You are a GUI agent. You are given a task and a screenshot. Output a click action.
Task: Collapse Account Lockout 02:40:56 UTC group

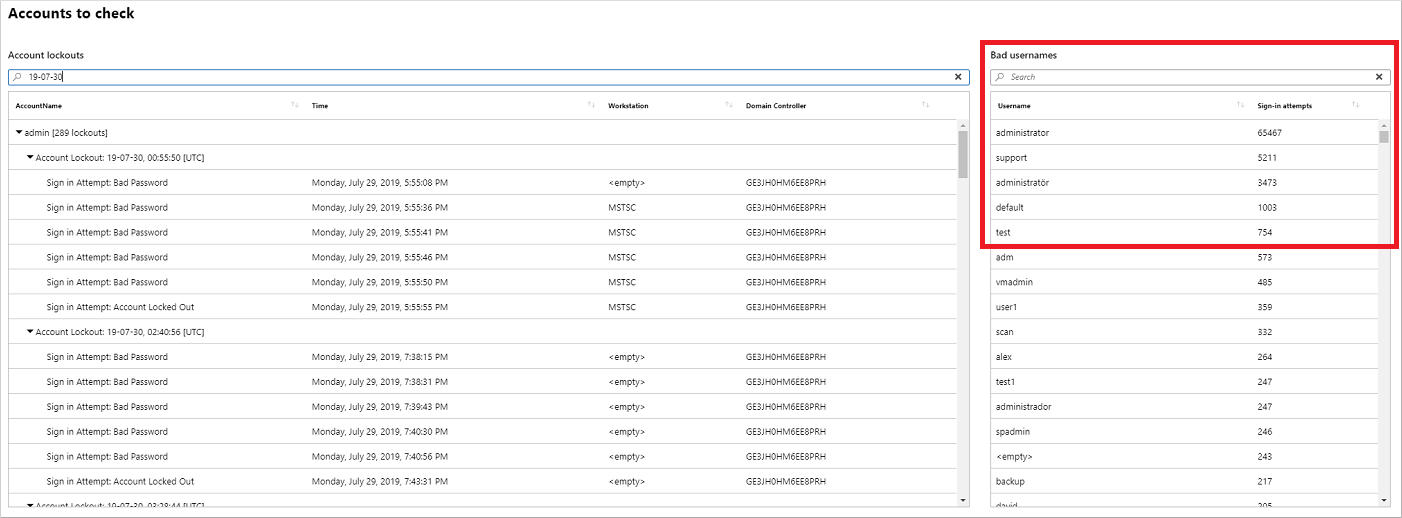coord(30,331)
